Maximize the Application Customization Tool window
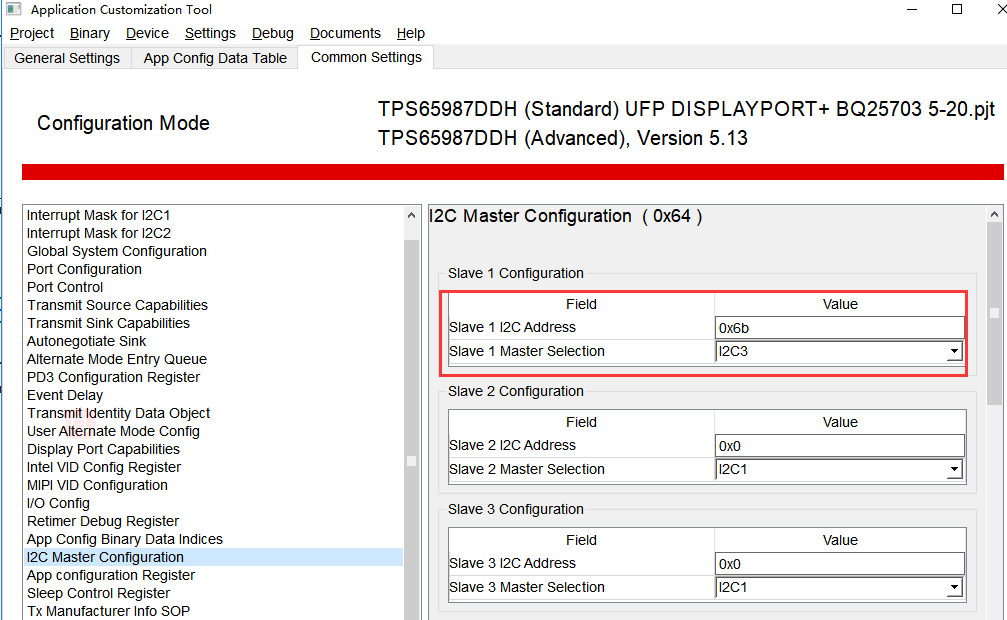This screenshot has width=1007, height=620. [x=956, y=9]
